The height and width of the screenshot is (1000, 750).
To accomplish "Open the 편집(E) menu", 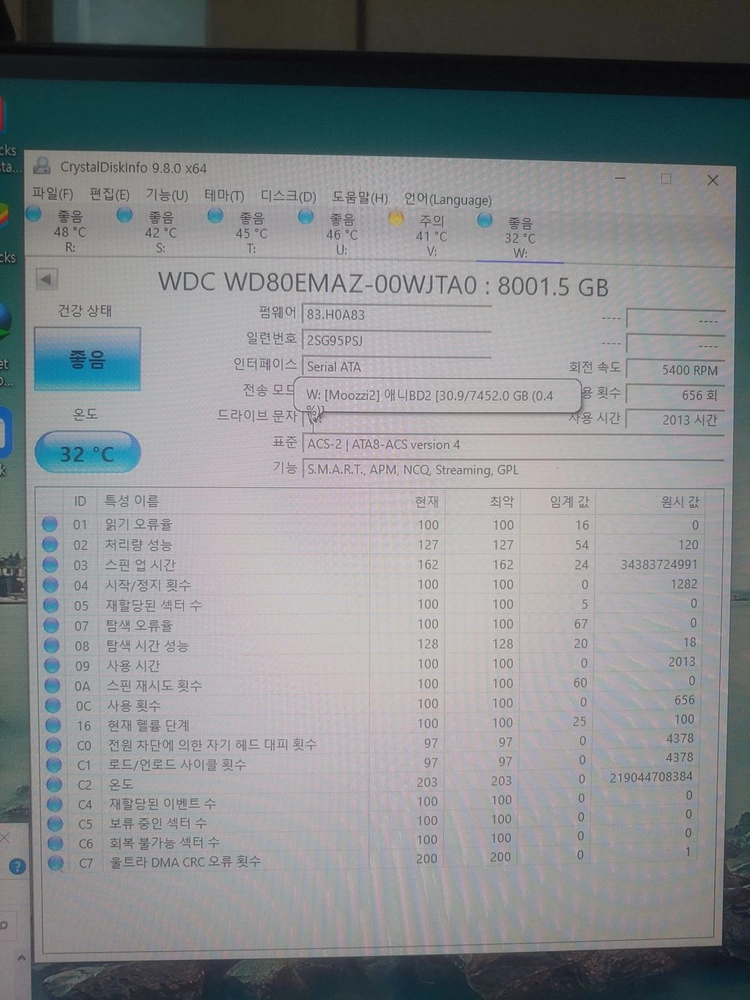I will click(x=110, y=194).
